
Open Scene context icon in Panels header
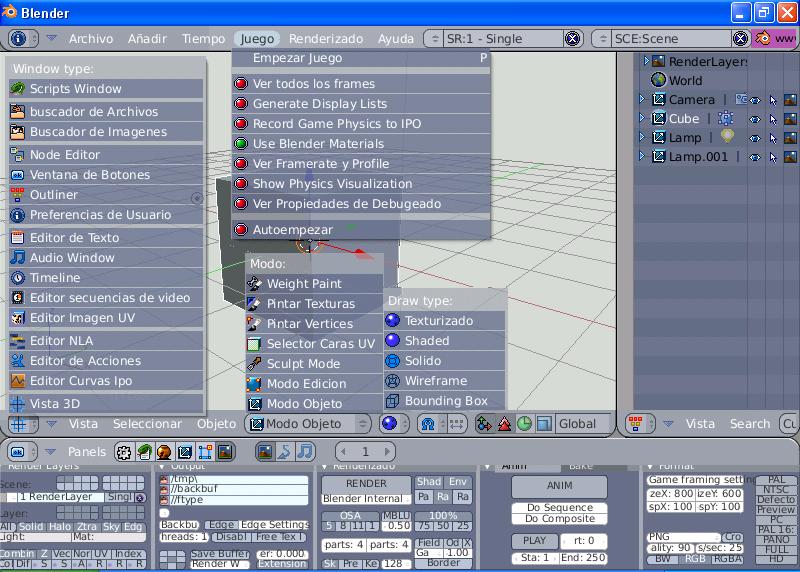pos(225,452)
